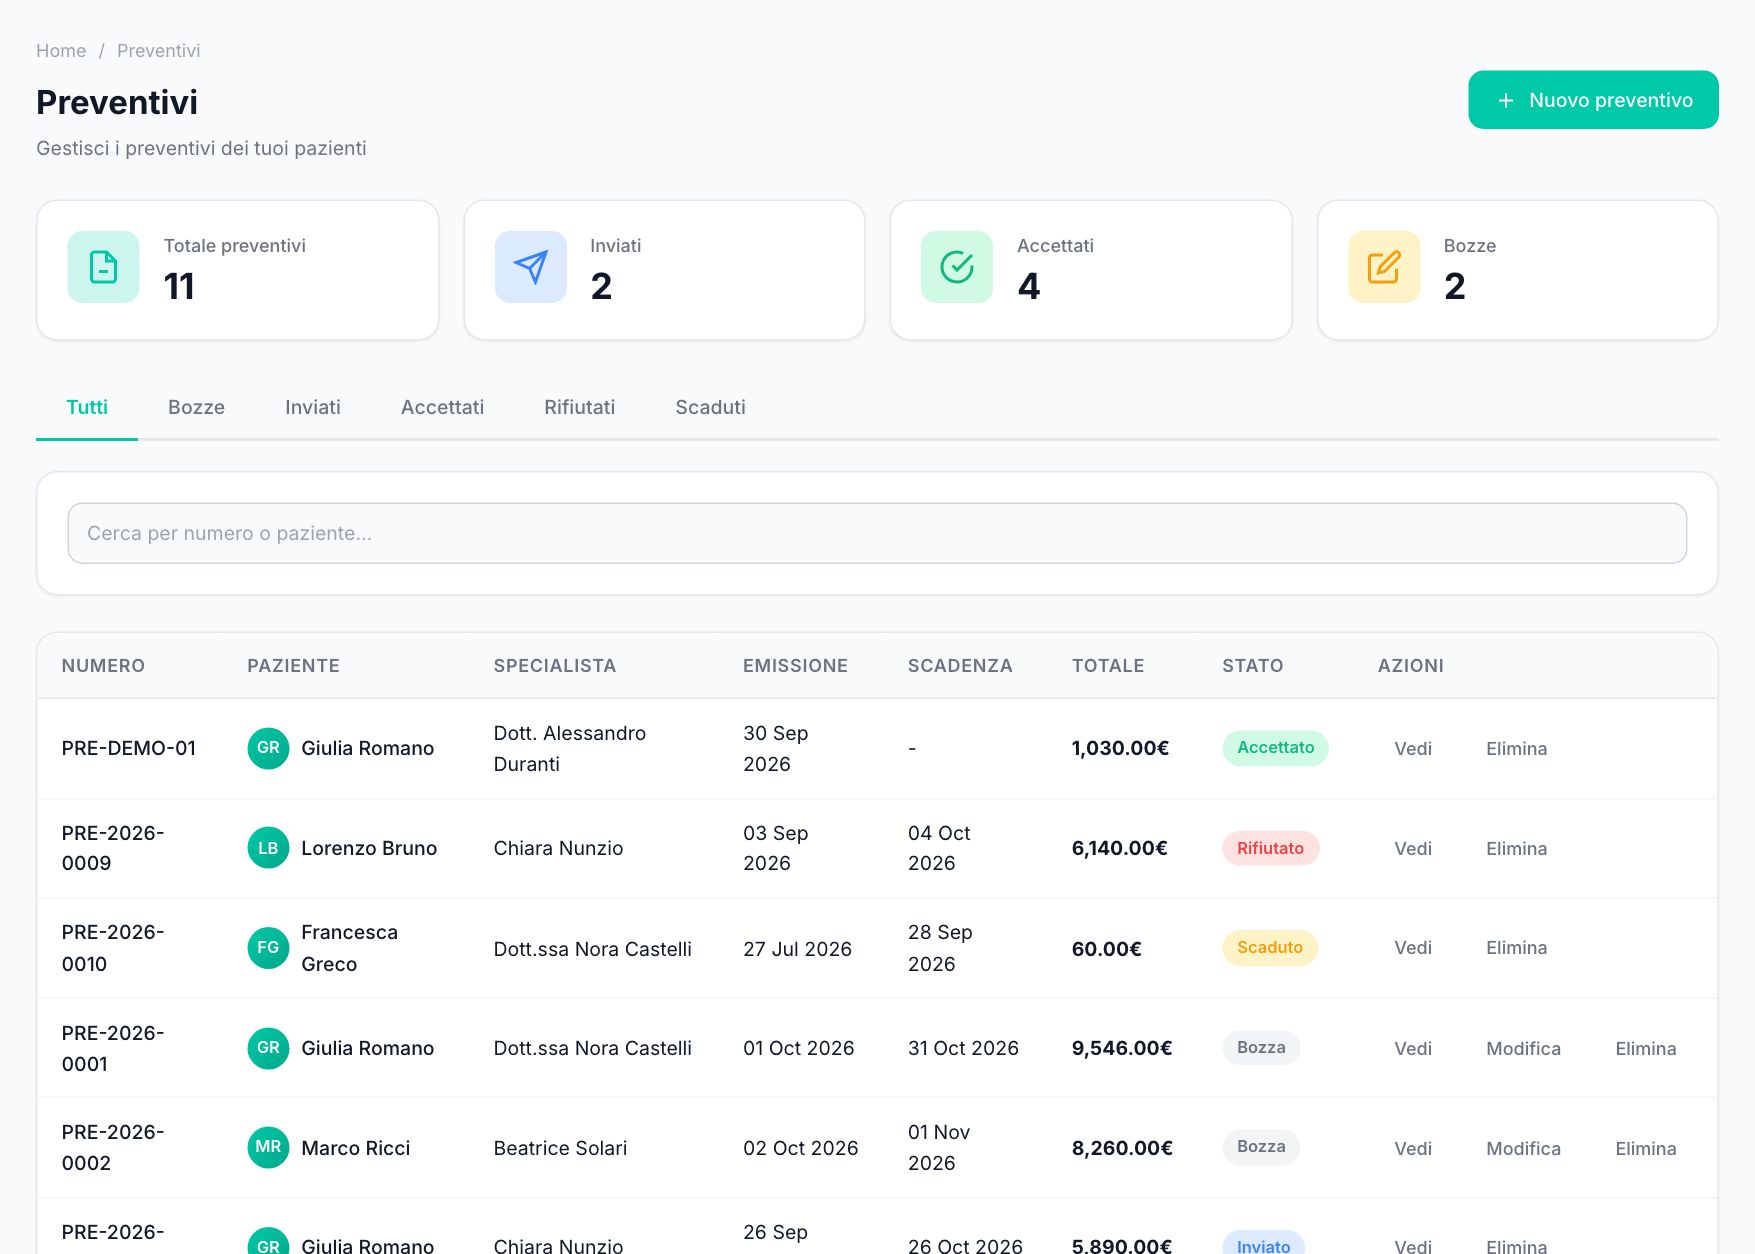Go to Home in breadcrumb

(x=61, y=51)
